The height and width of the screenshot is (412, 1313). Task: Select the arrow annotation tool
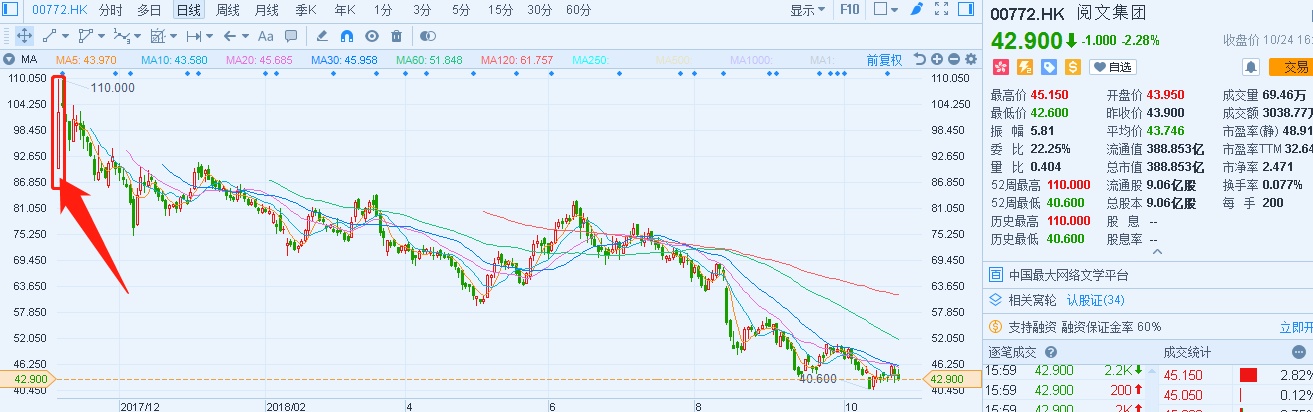(229, 36)
